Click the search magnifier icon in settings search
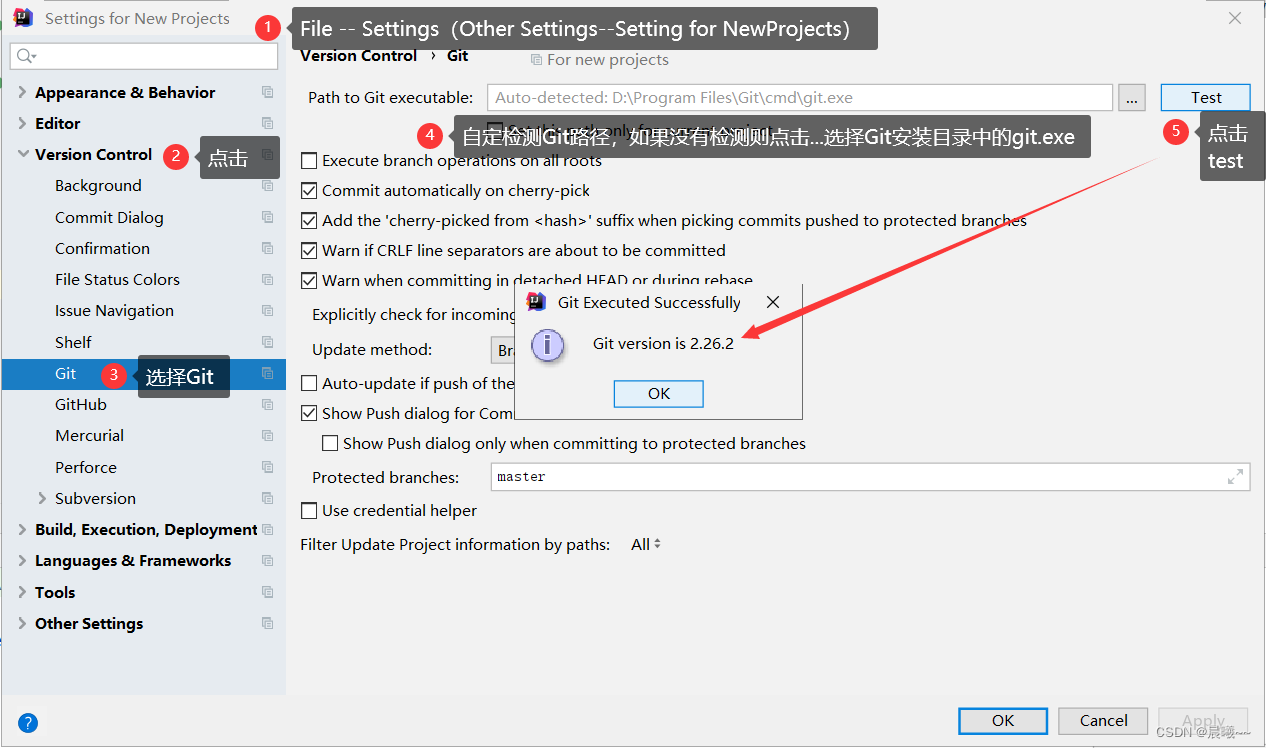 click(x=26, y=56)
